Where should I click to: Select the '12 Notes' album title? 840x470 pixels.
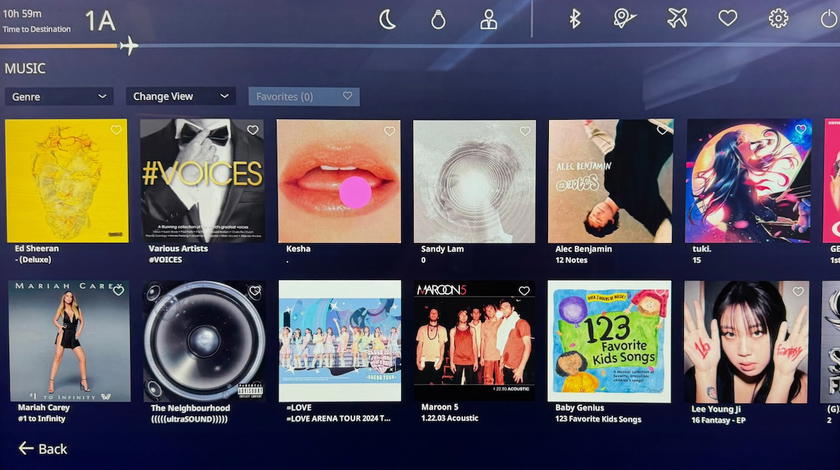571,260
